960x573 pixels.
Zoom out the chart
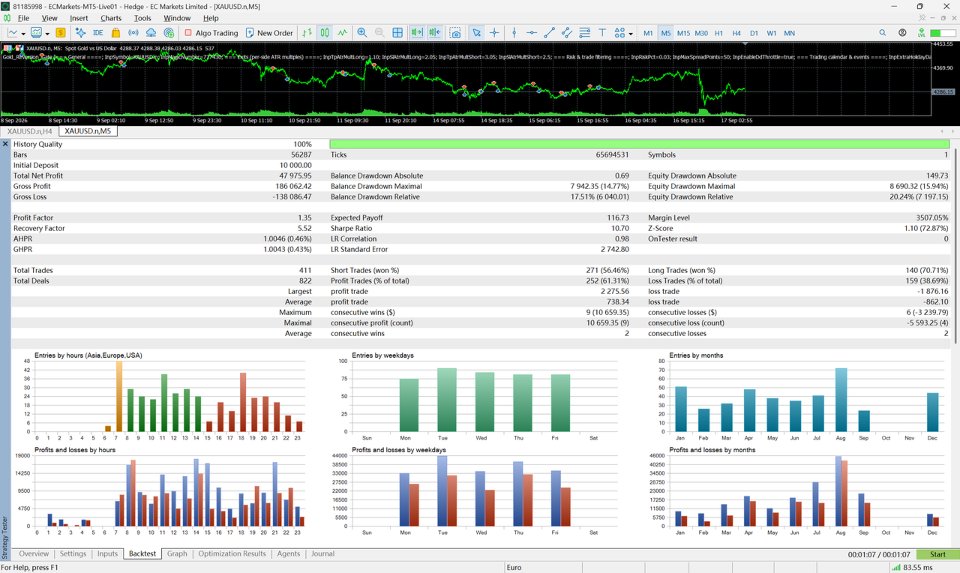coord(380,32)
